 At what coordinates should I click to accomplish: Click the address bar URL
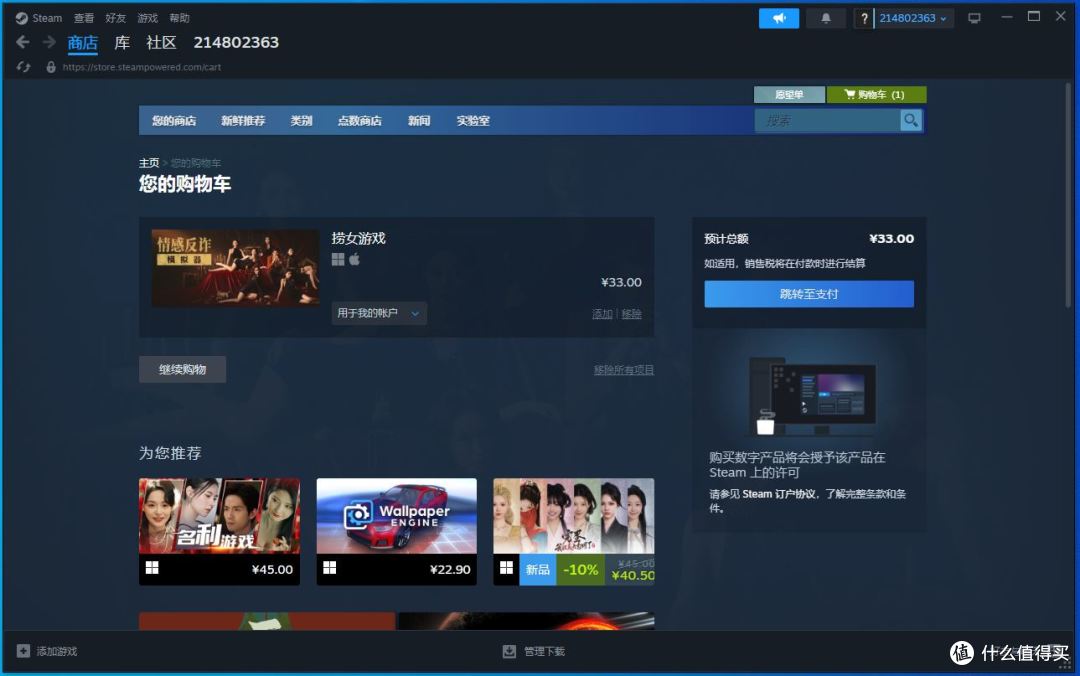(142, 67)
